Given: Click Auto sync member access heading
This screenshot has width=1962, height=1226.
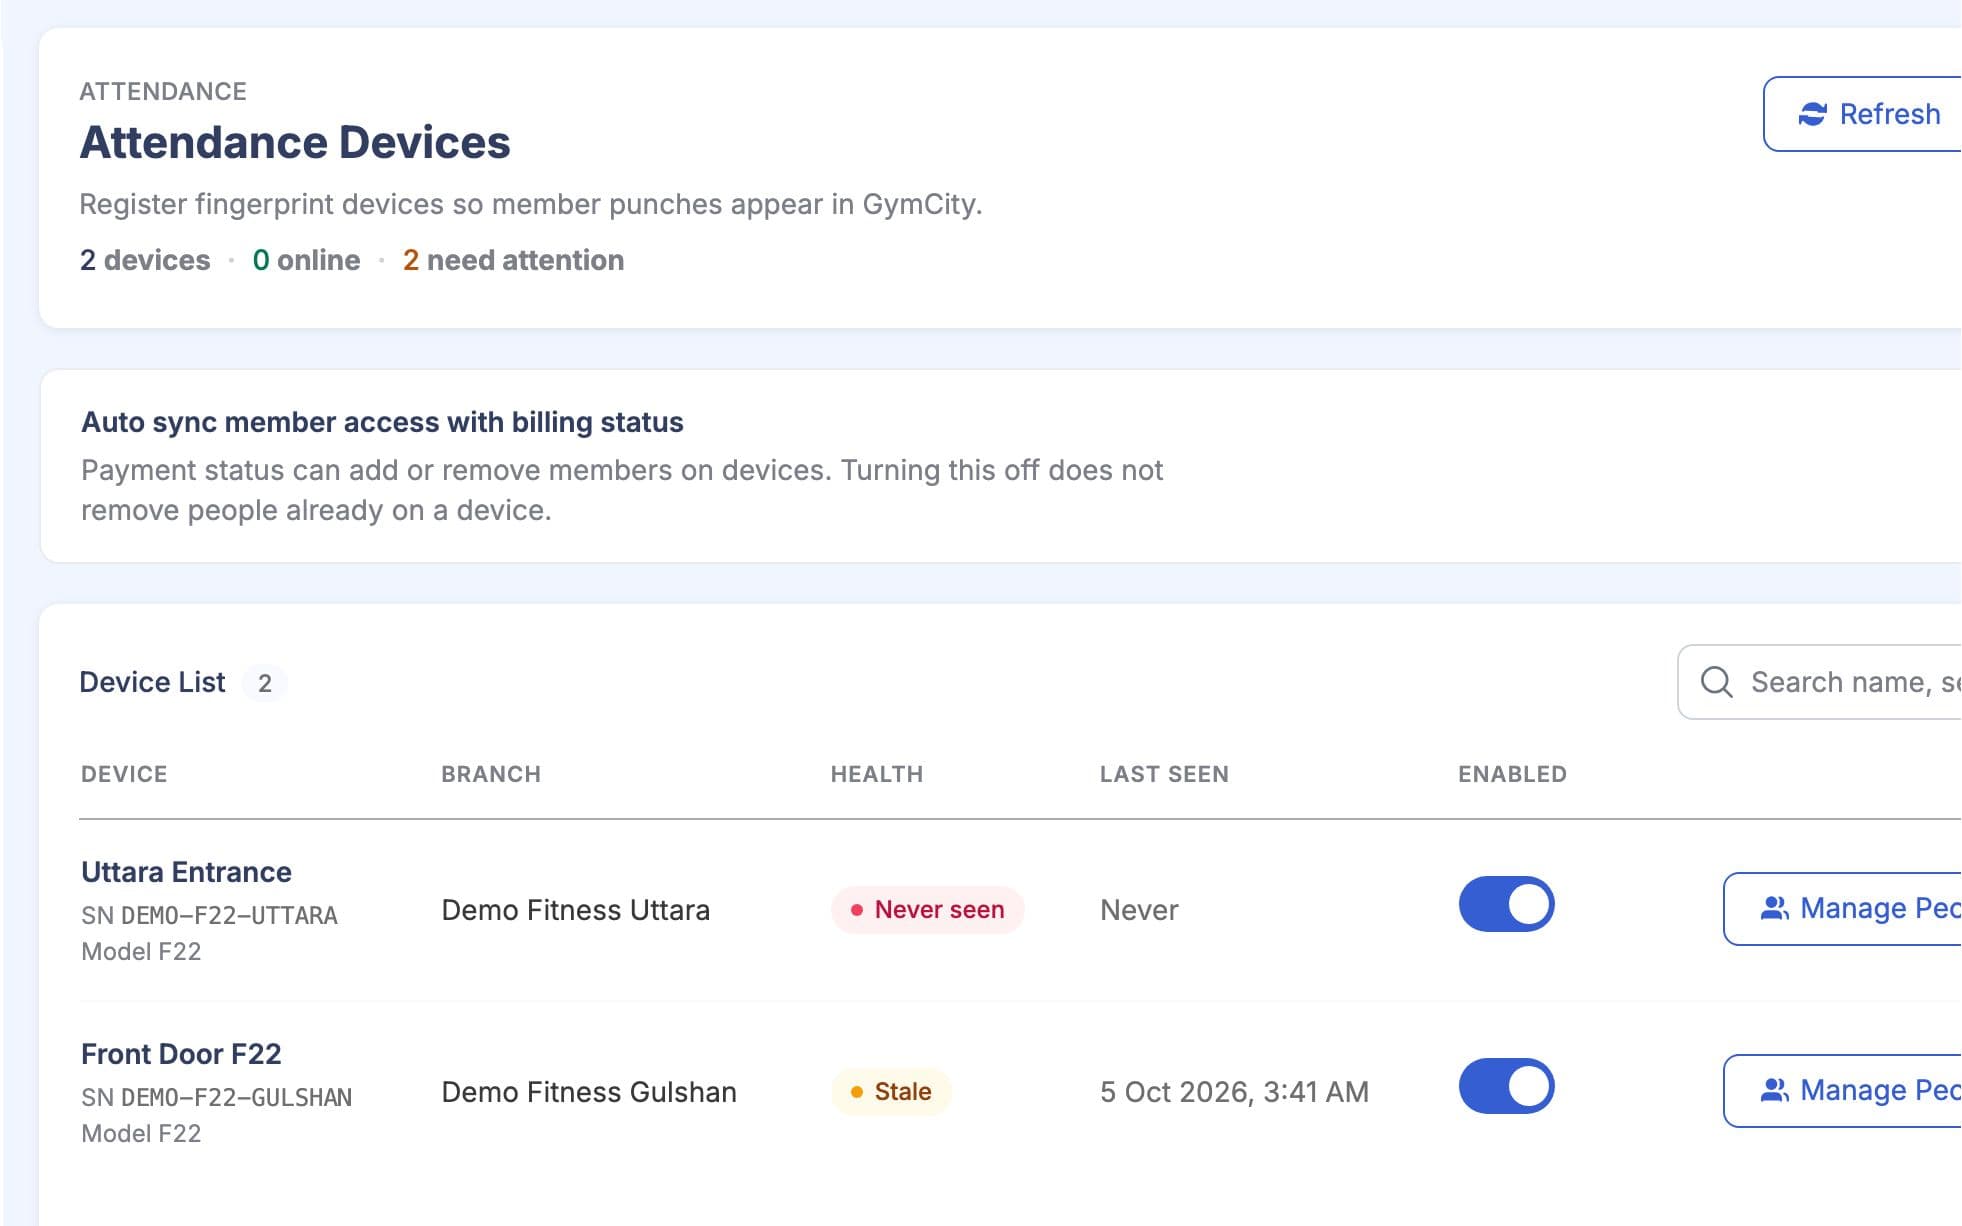Looking at the screenshot, I should (382, 422).
